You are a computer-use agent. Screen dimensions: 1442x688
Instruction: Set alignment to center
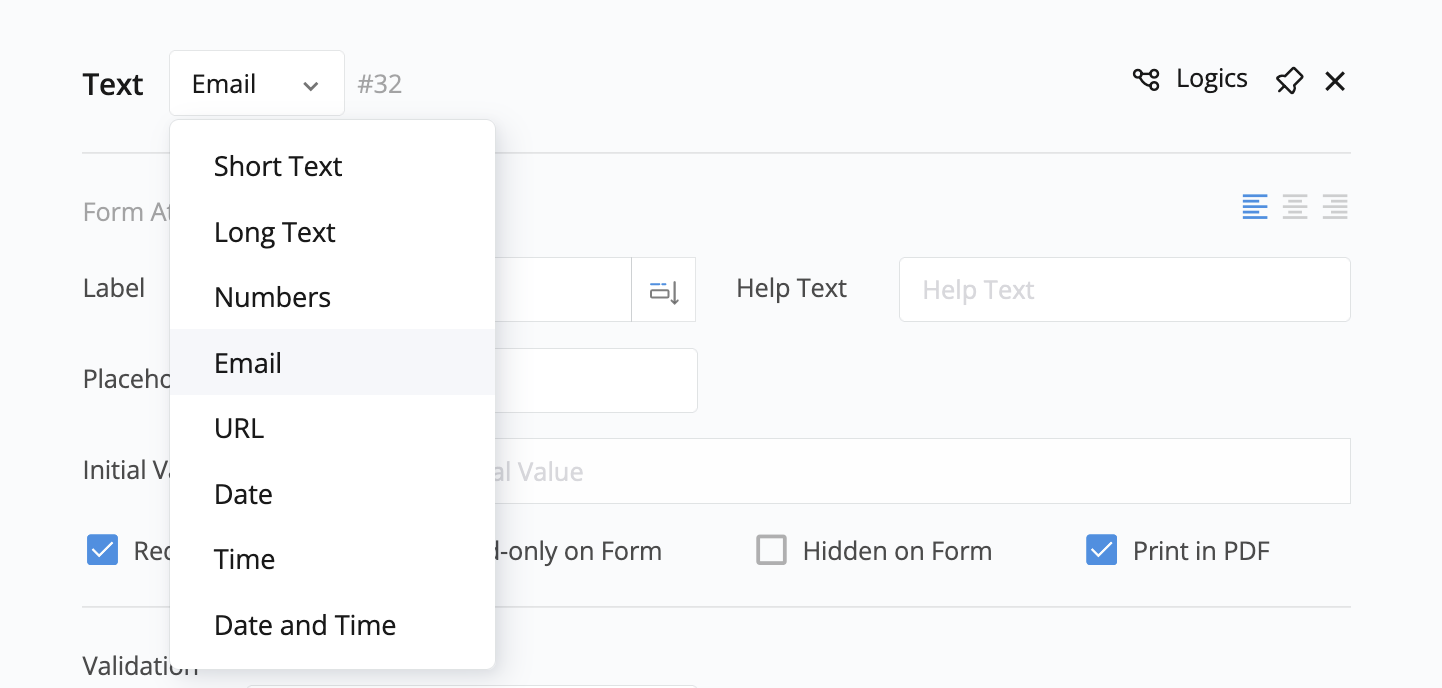click(1295, 207)
